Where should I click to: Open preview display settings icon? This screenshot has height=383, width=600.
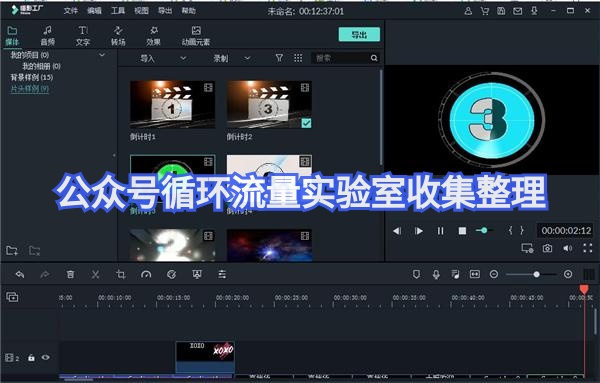pyautogui.click(x=527, y=248)
